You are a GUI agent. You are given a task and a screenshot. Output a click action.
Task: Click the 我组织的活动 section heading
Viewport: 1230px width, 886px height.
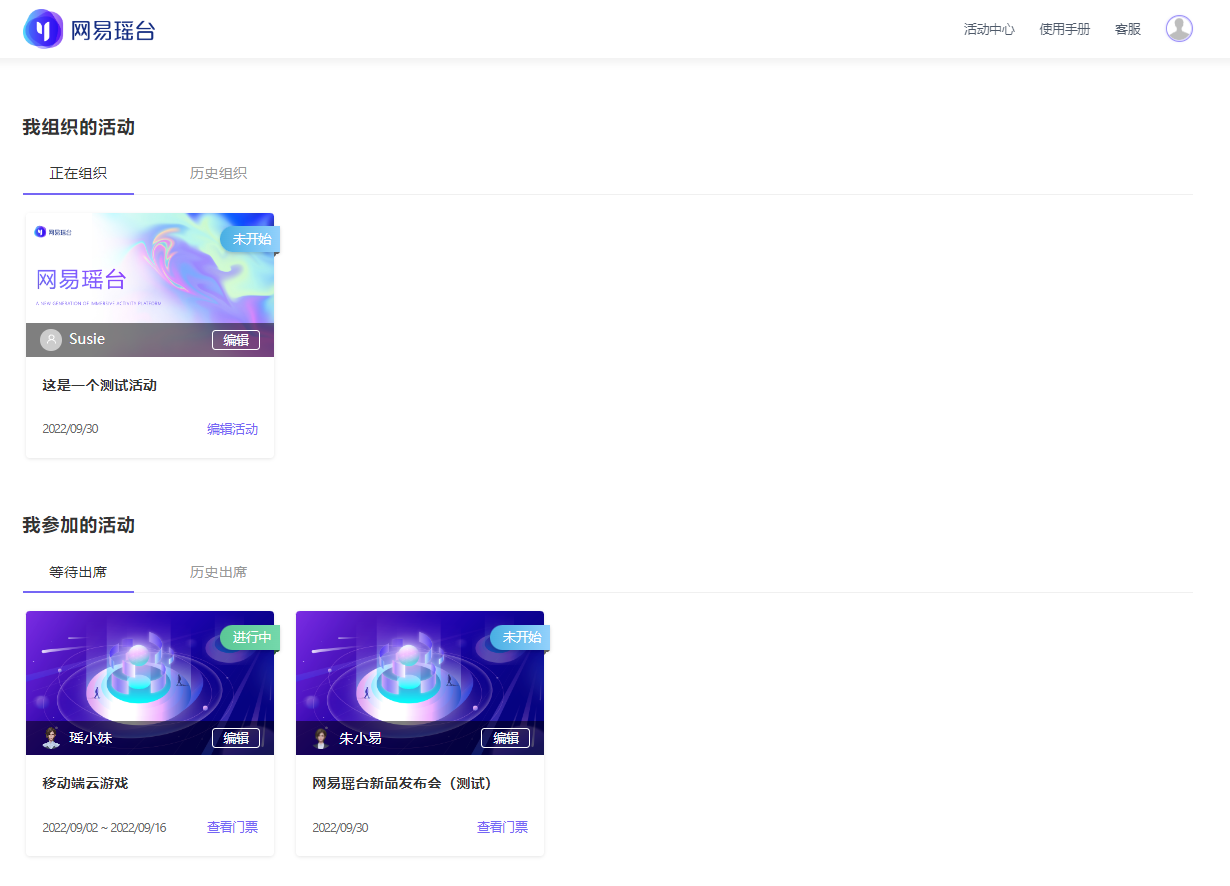(79, 127)
